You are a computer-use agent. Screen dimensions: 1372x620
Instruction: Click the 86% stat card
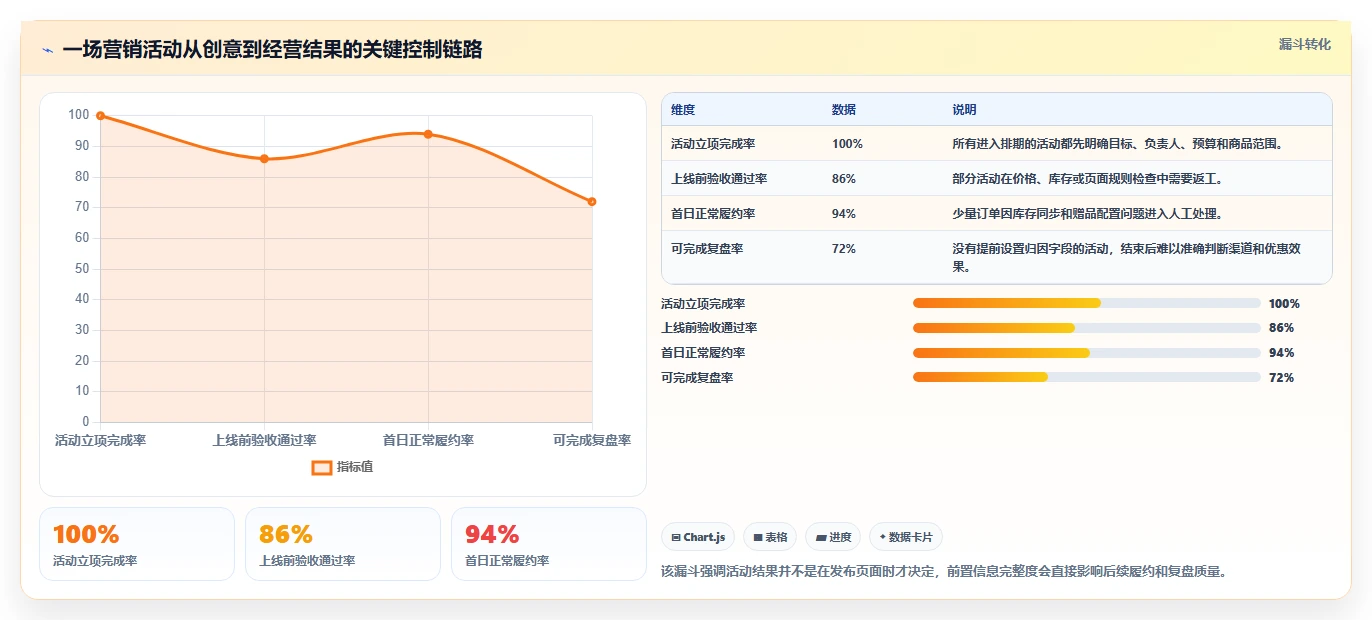(x=343, y=544)
